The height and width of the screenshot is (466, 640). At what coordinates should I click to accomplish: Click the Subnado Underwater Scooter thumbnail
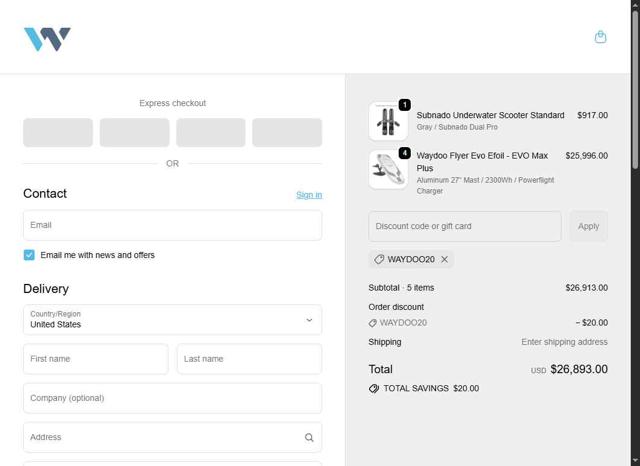(x=387, y=121)
